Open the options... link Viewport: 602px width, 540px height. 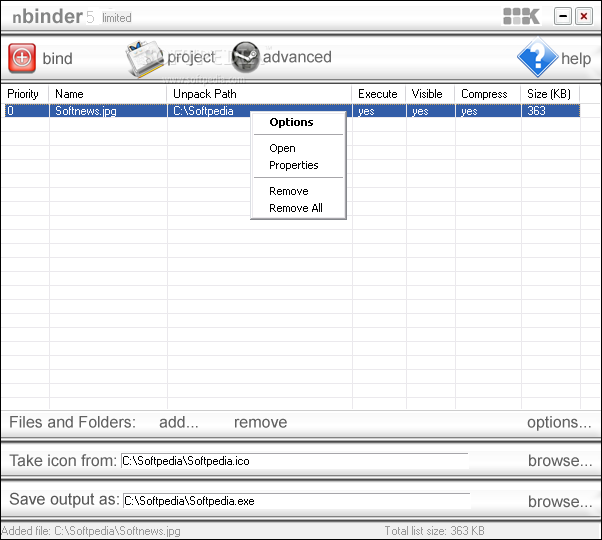click(559, 423)
